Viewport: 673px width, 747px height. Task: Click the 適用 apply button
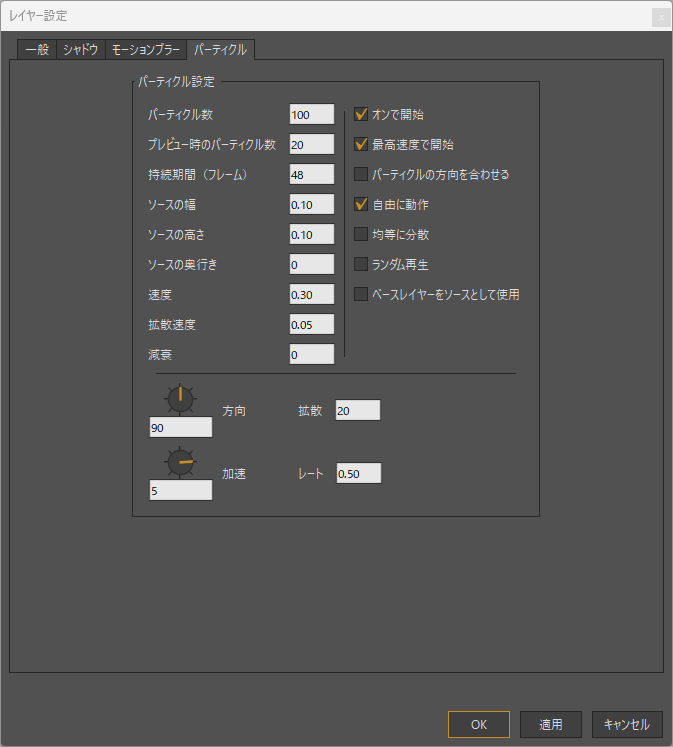point(551,724)
